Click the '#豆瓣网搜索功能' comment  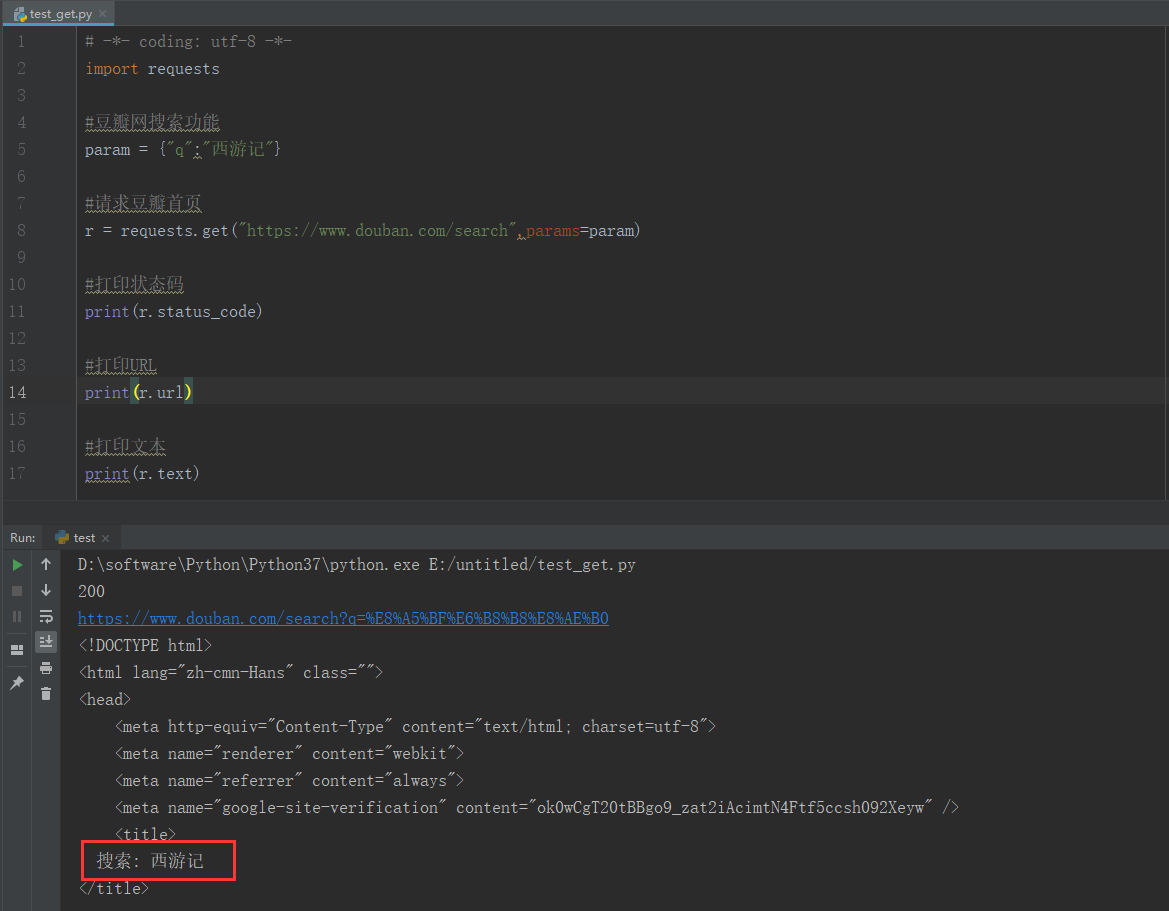point(152,122)
